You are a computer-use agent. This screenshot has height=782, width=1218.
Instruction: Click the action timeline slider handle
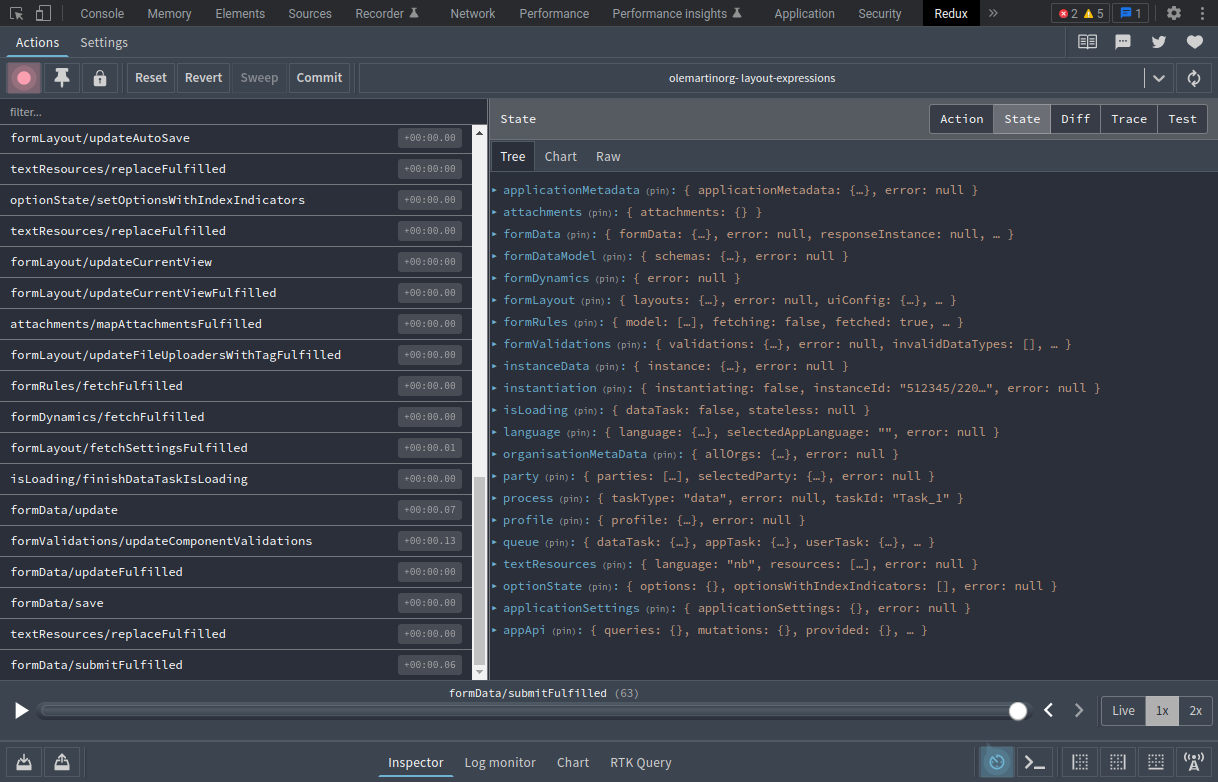[1018, 711]
